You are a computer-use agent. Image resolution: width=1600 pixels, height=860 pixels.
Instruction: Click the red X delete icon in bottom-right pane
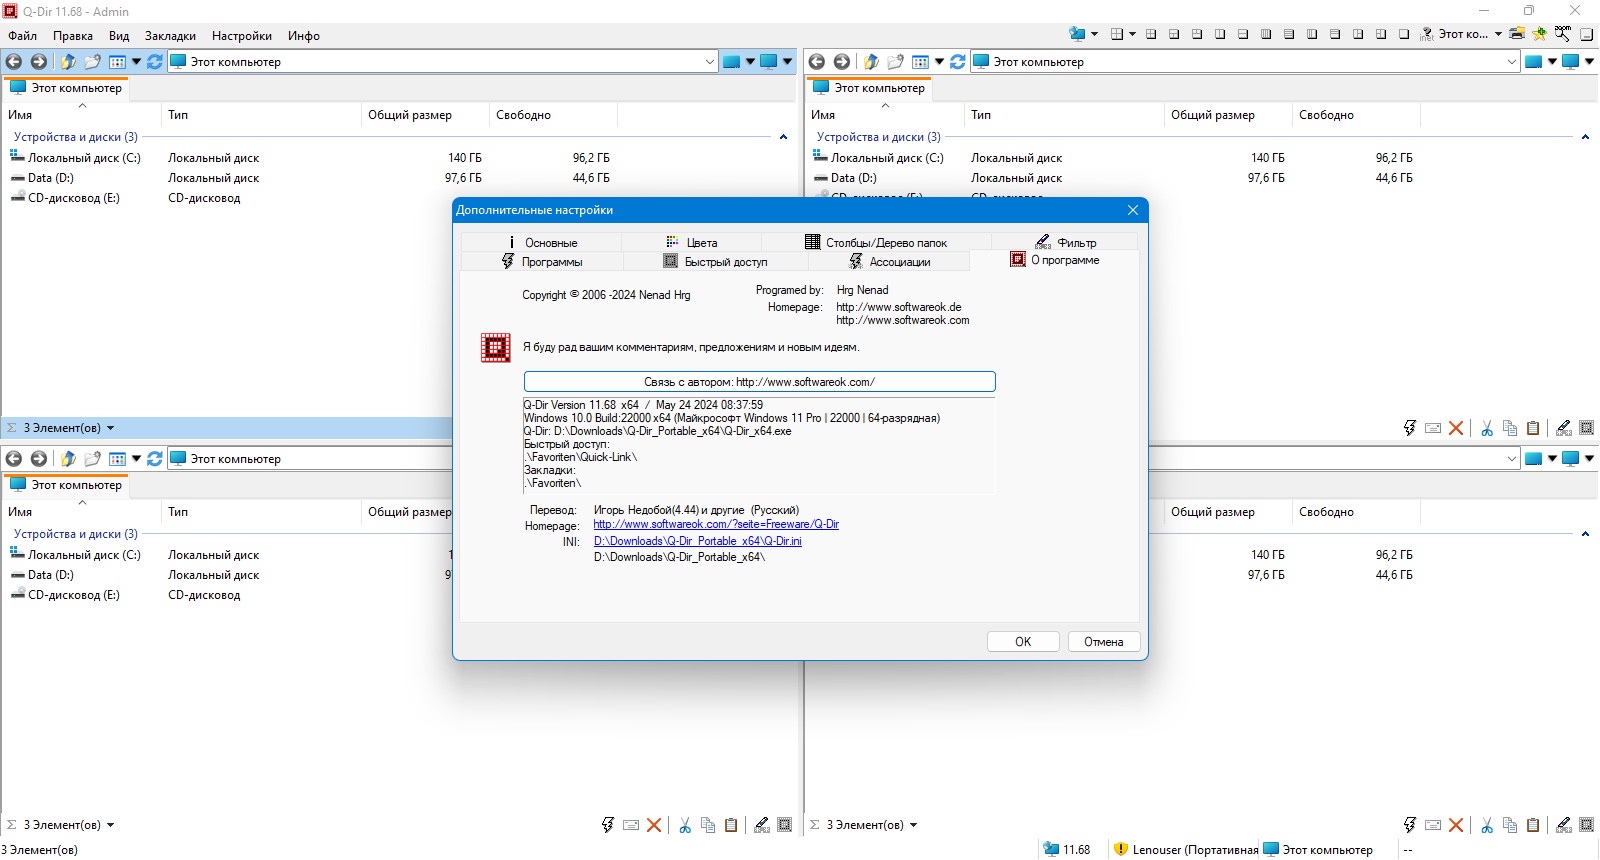tap(1456, 825)
